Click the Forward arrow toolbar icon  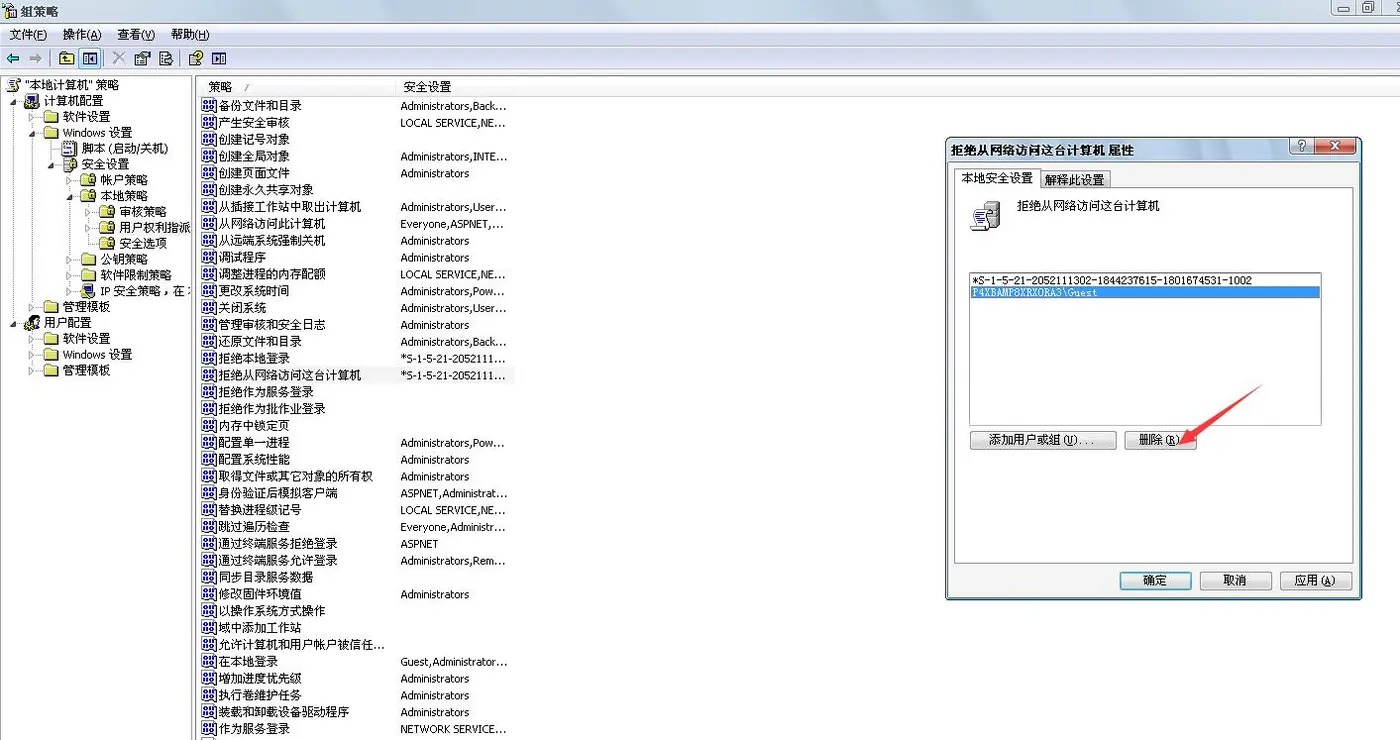click(x=36, y=59)
